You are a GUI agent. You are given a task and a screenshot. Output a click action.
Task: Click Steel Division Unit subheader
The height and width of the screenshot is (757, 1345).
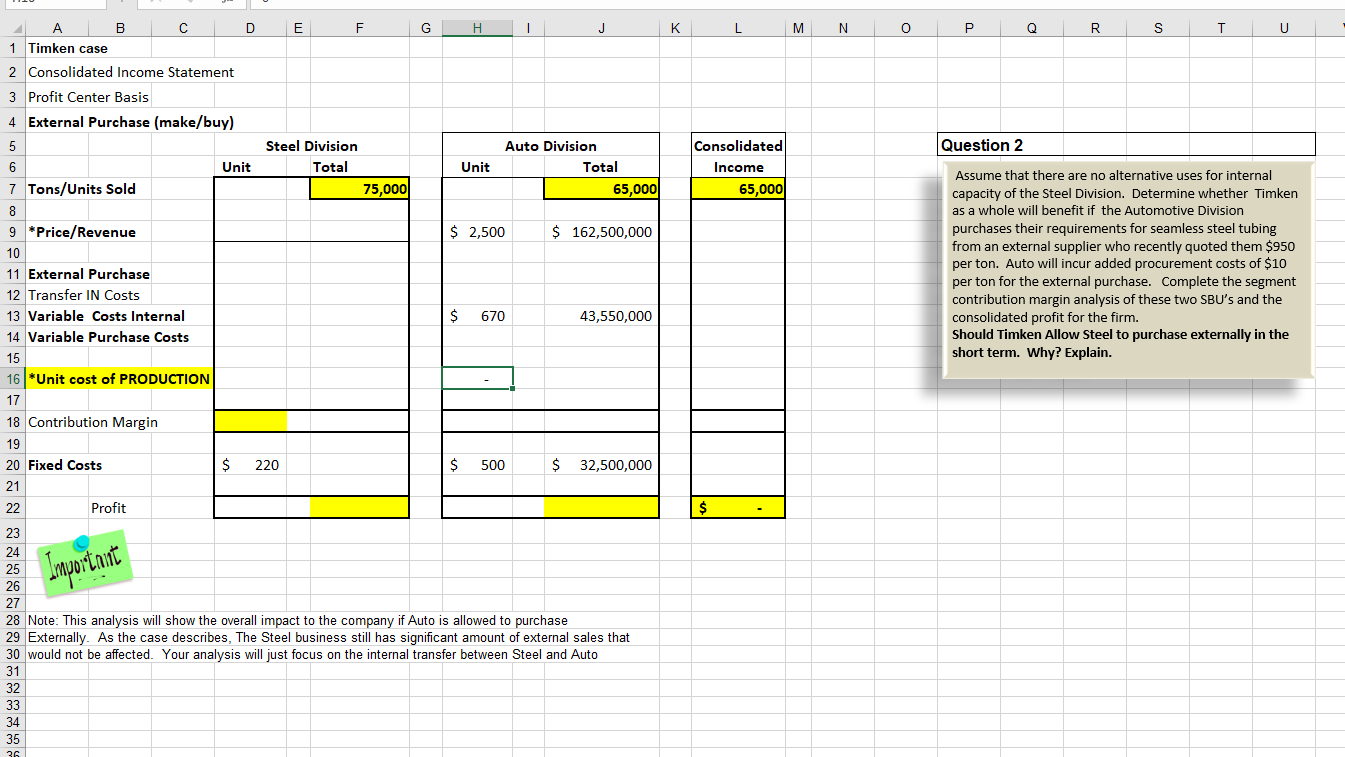pos(236,167)
